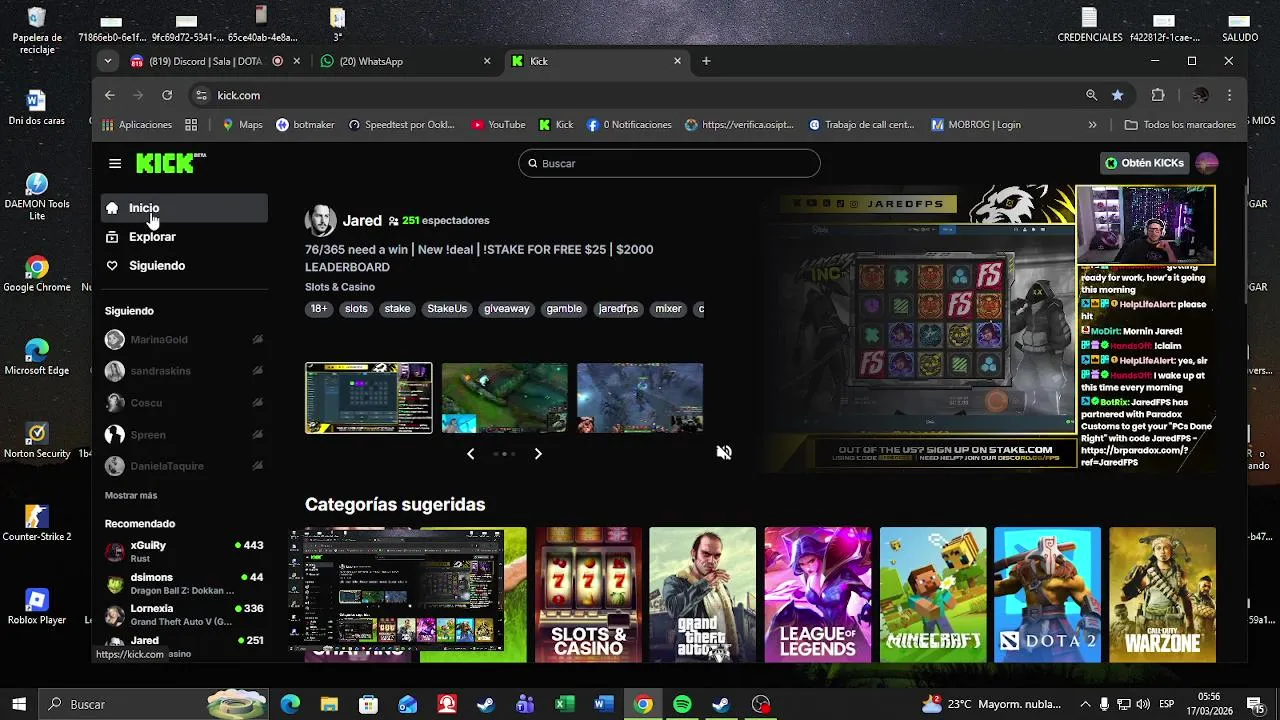This screenshot has width=1280, height=720.
Task: Open Todos los marcadores folder
Action: tap(1180, 125)
